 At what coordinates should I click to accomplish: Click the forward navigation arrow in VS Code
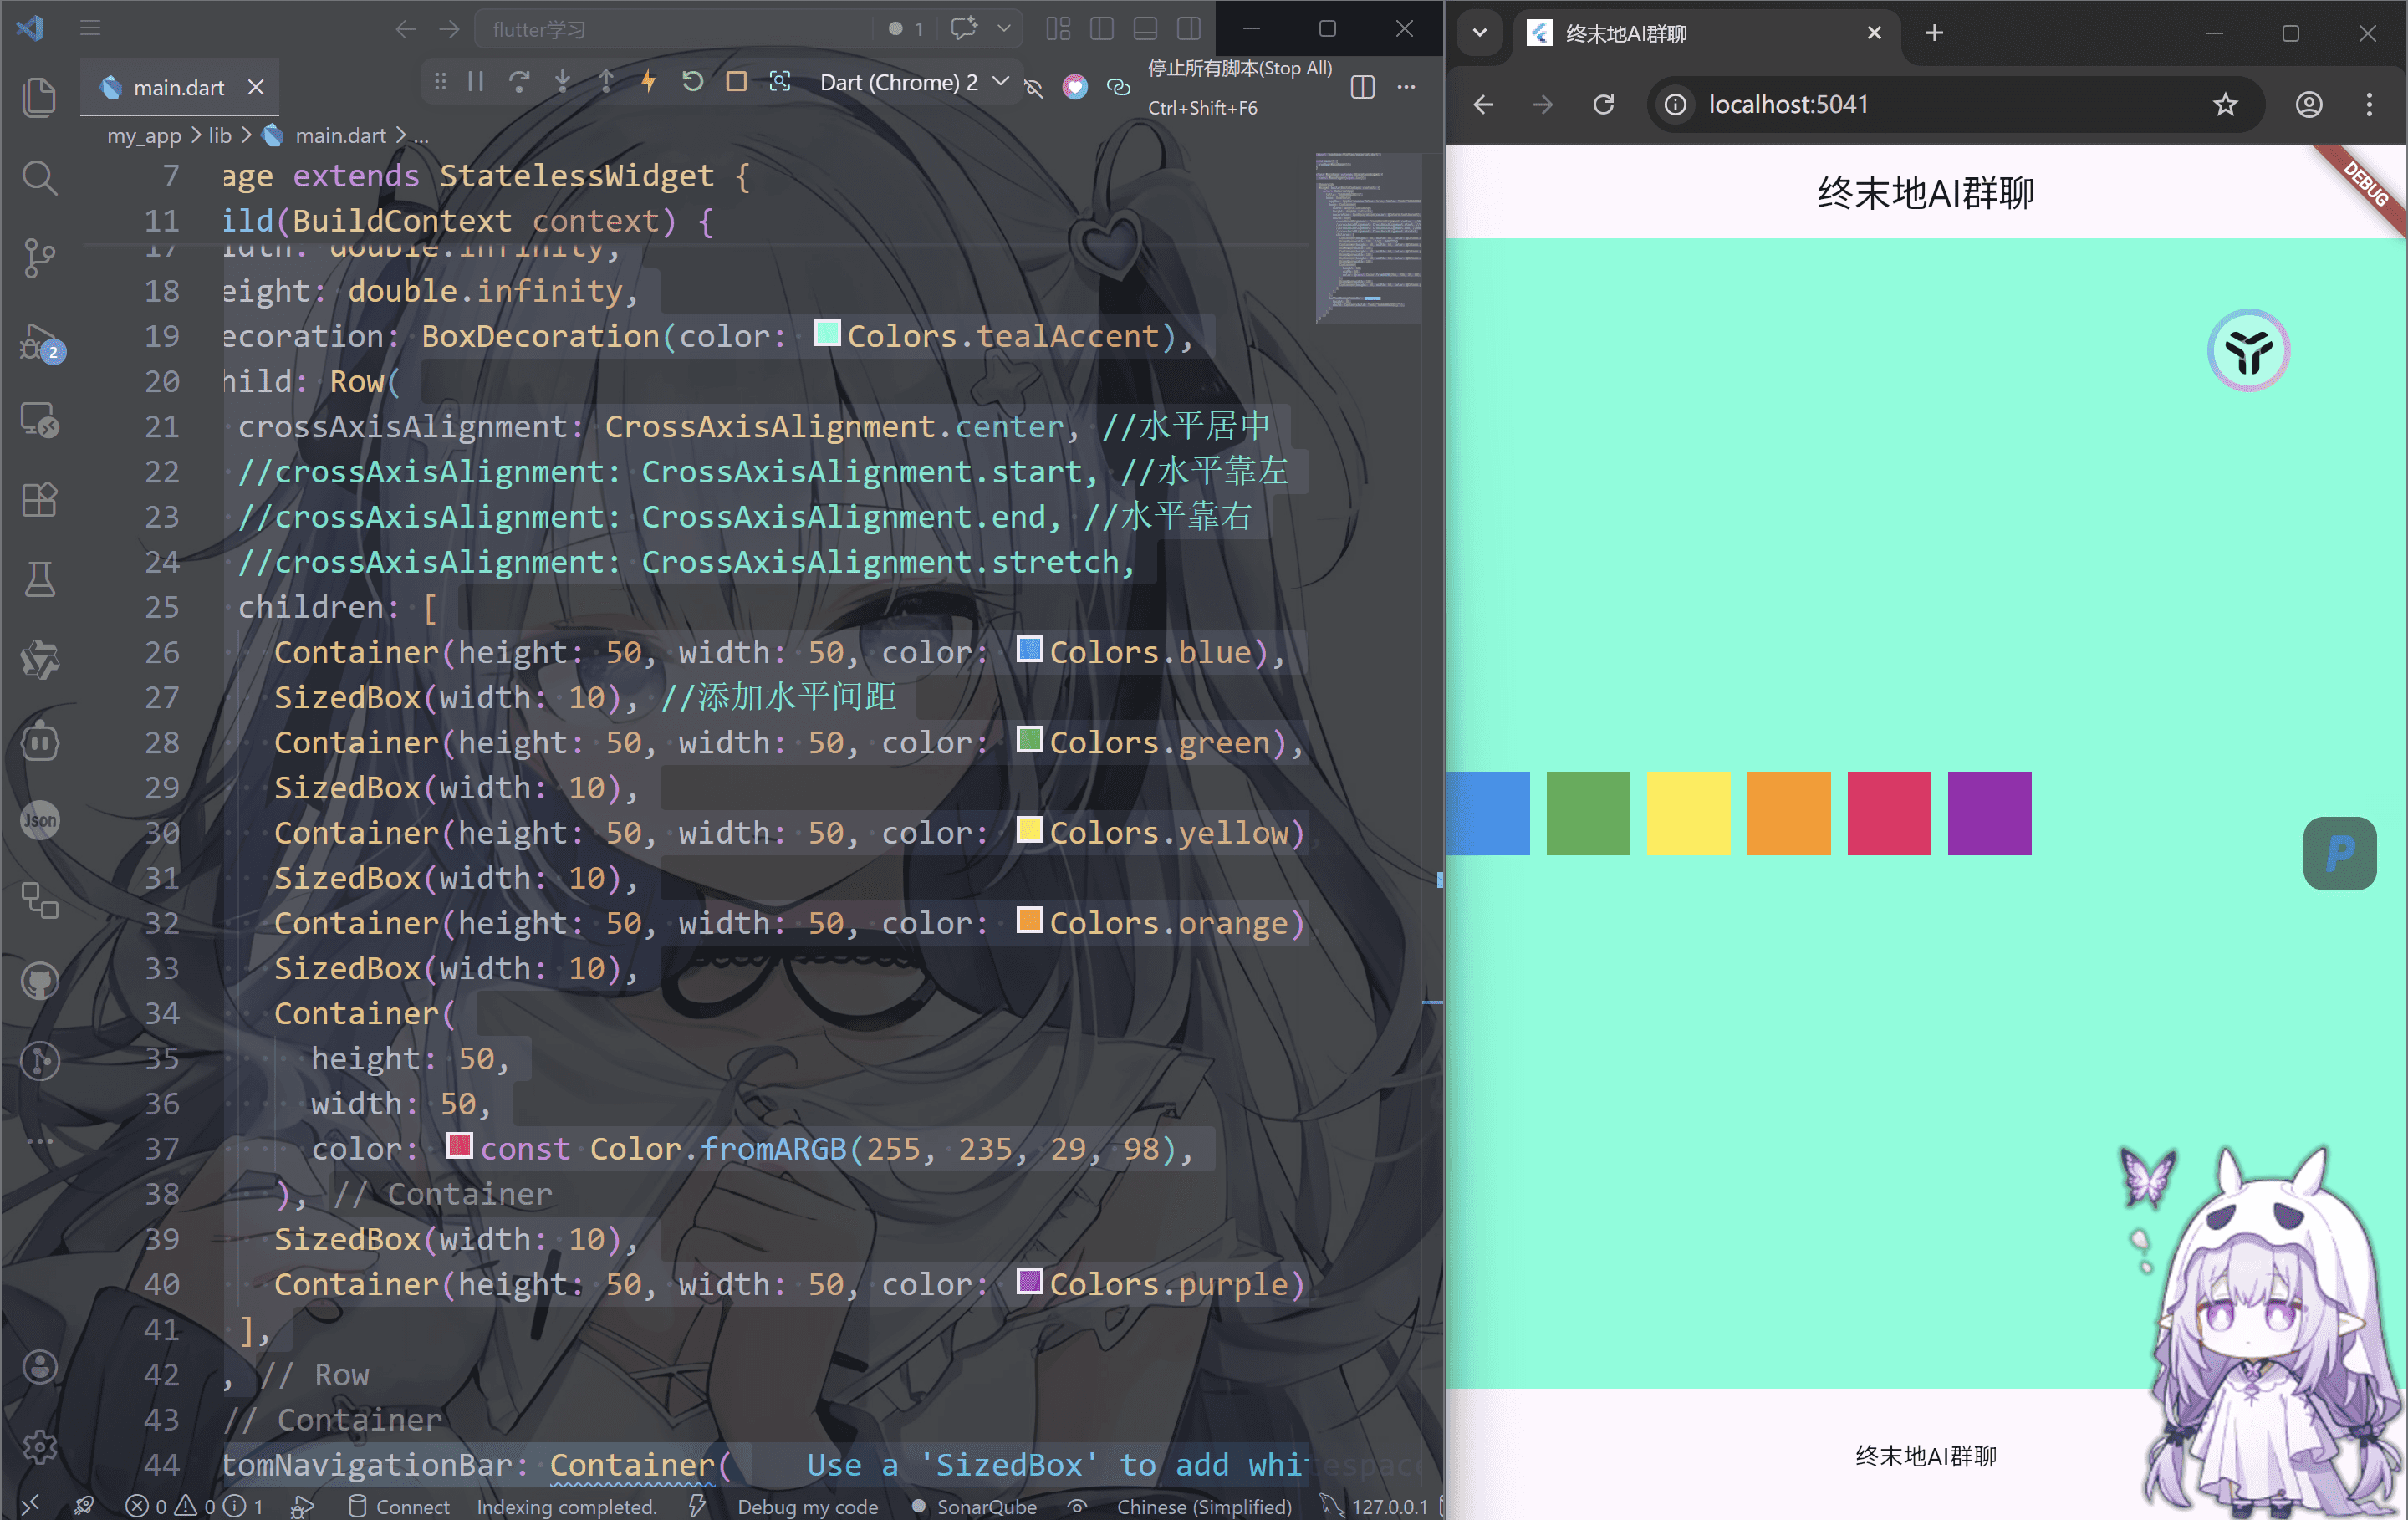449,29
